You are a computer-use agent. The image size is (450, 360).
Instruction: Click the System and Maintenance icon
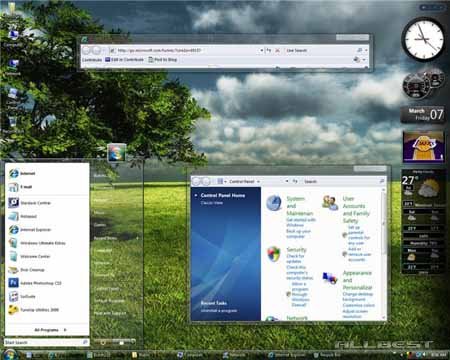[x=274, y=203]
